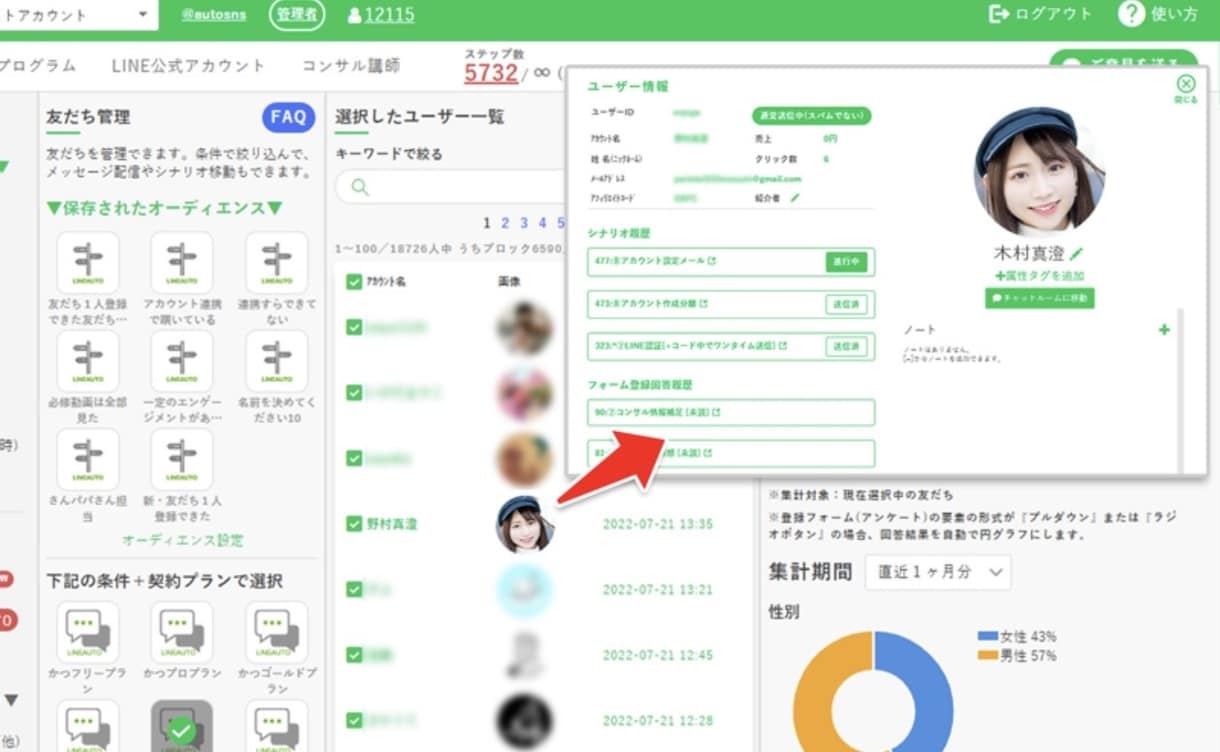Click the magnifier icon in keyword search
Image resolution: width=1220 pixels, height=752 pixels.
(361, 187)
